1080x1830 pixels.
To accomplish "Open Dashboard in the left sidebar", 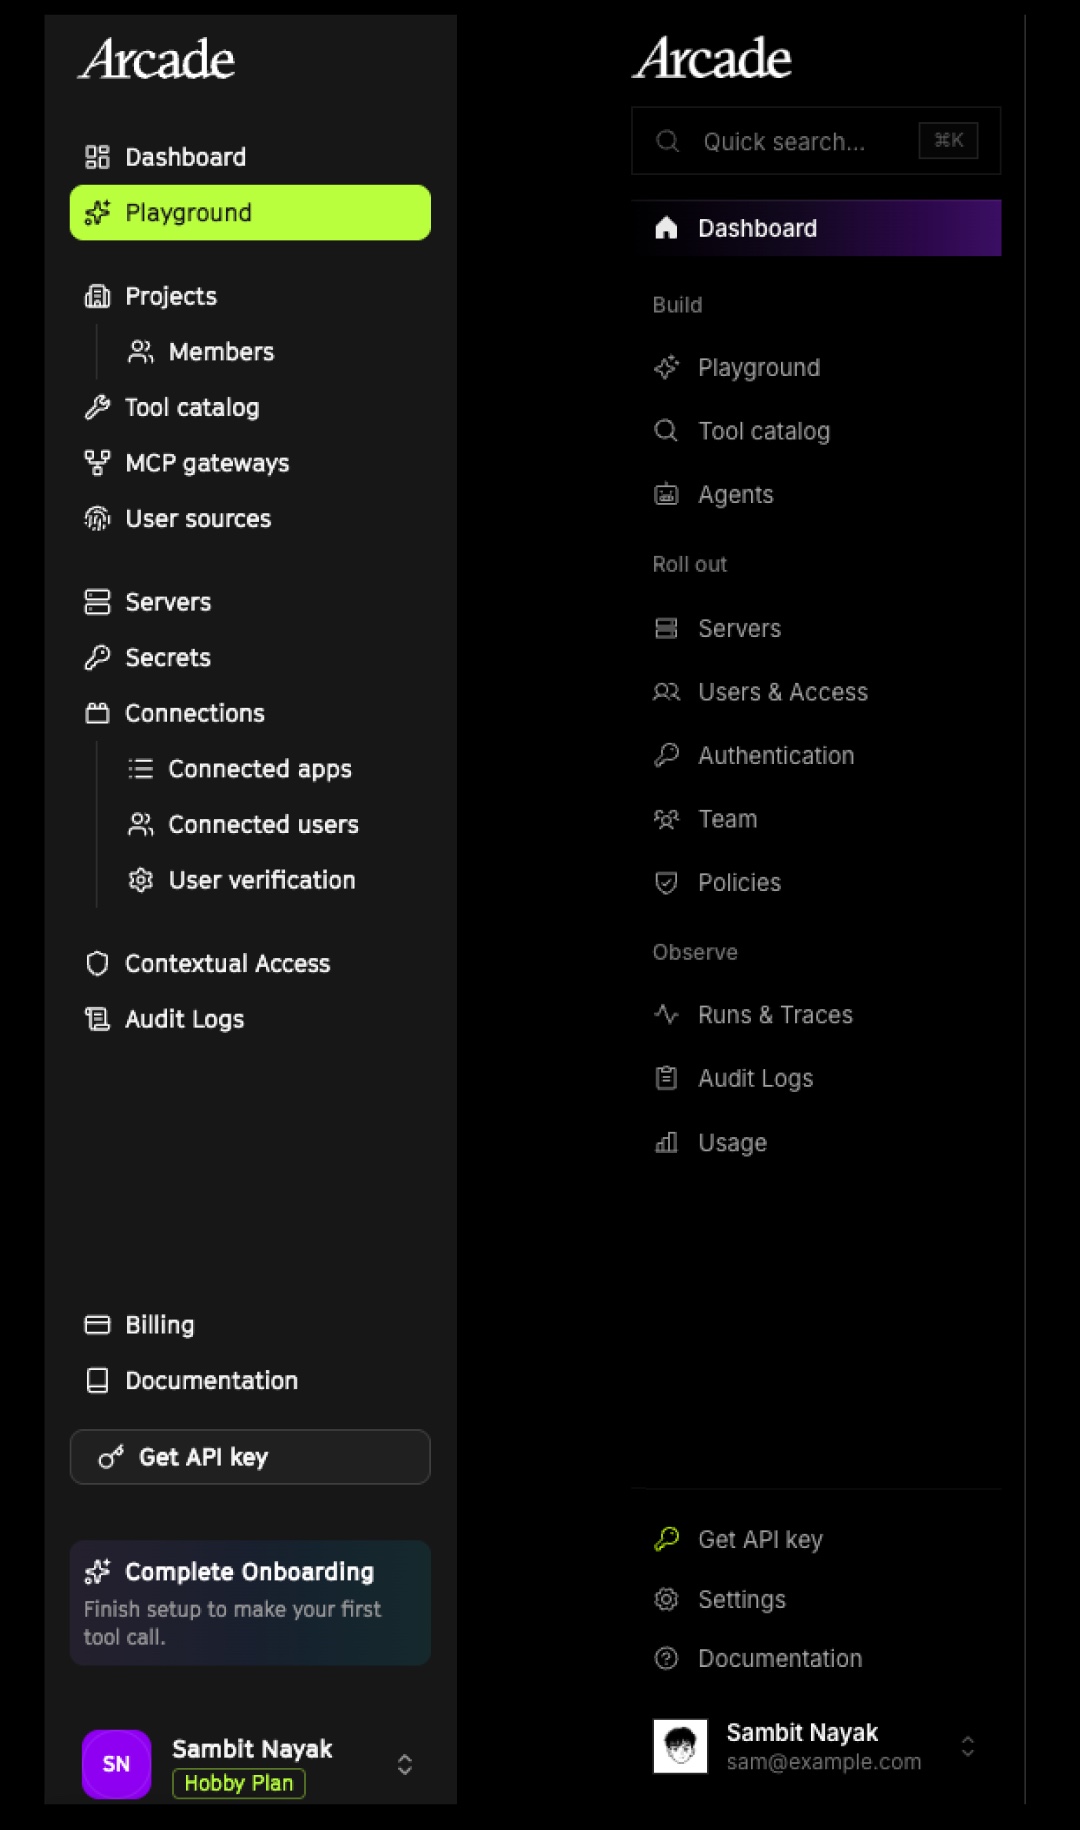I will click(250, 157).
